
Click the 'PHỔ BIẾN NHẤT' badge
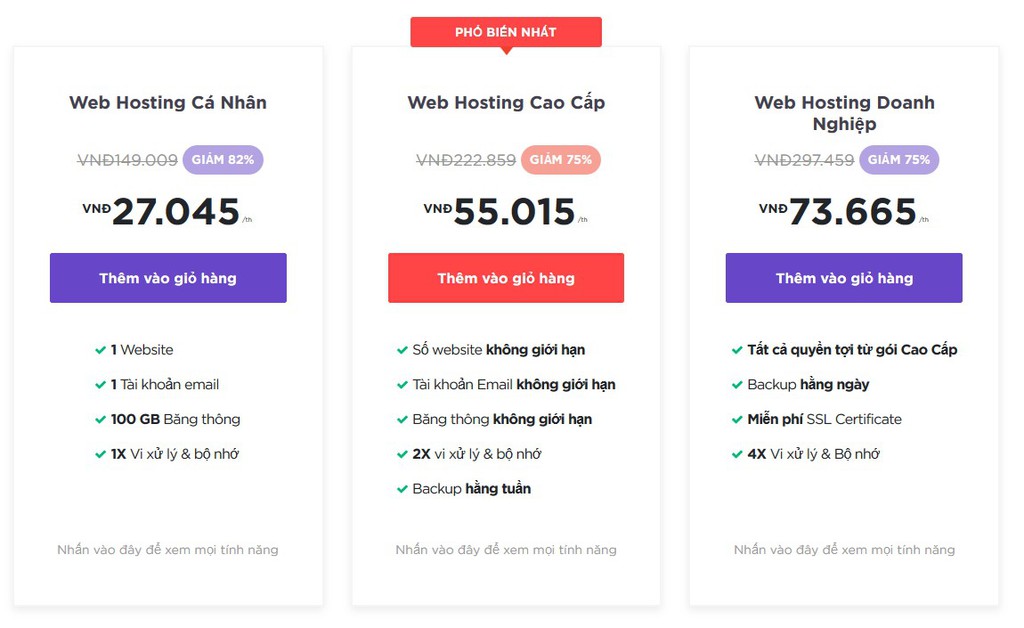(506, 32)
